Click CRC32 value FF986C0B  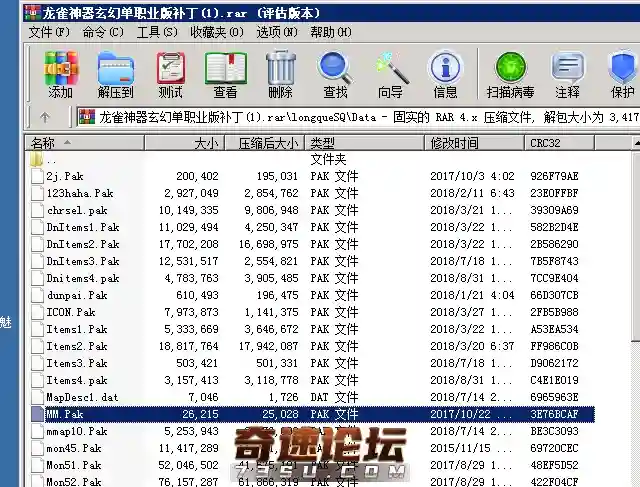coord(554,346)
